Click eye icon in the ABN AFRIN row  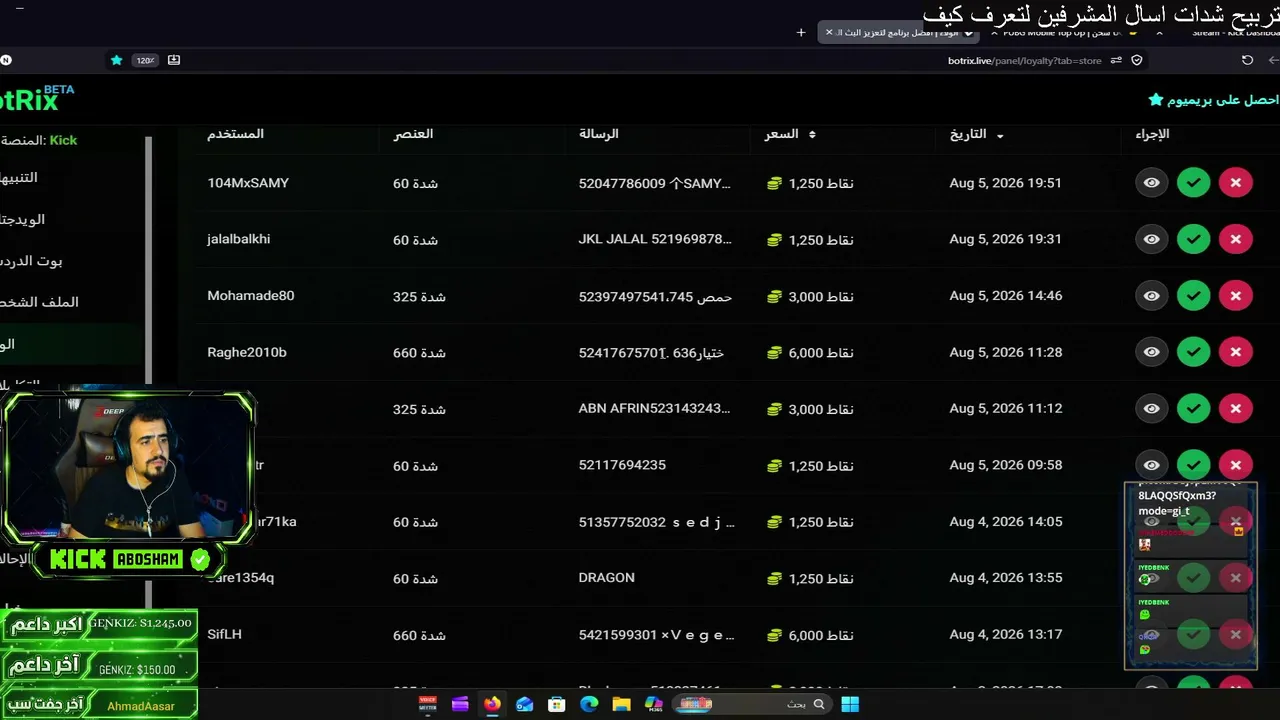coord(1152,409)
